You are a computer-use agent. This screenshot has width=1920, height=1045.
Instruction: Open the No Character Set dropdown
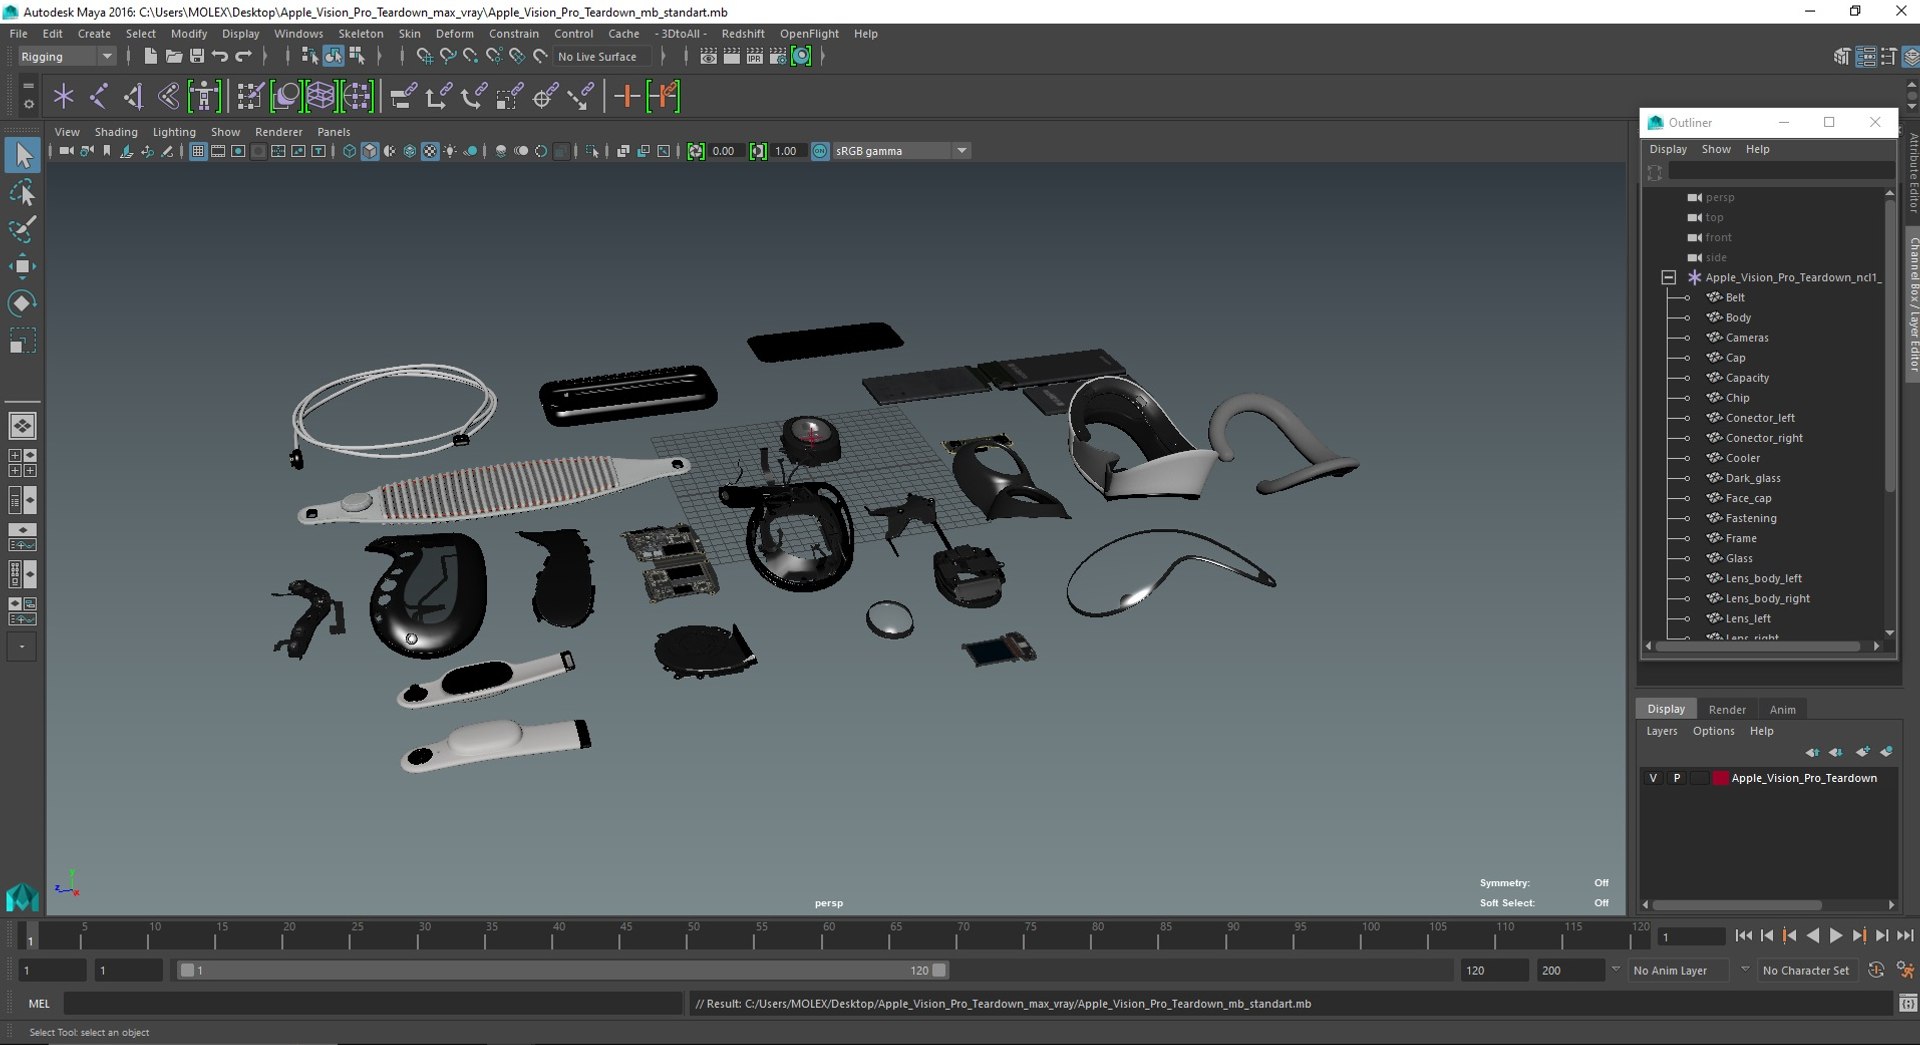point(1806,970)
